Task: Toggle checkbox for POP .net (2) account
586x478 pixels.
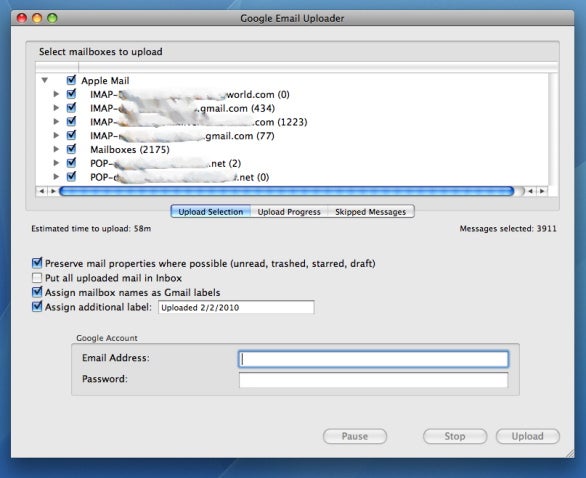Action: (x=71, y=163)
